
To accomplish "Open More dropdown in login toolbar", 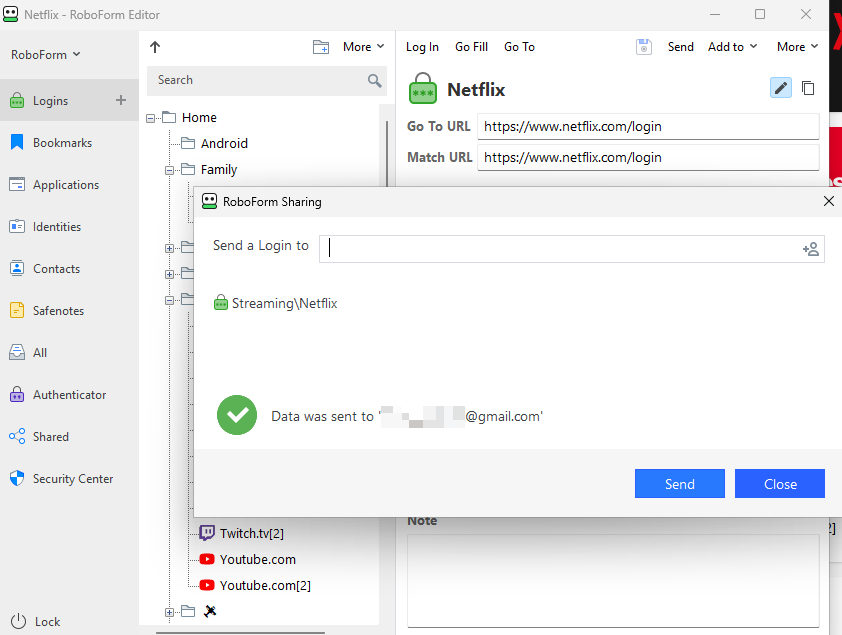I will 797,47.
